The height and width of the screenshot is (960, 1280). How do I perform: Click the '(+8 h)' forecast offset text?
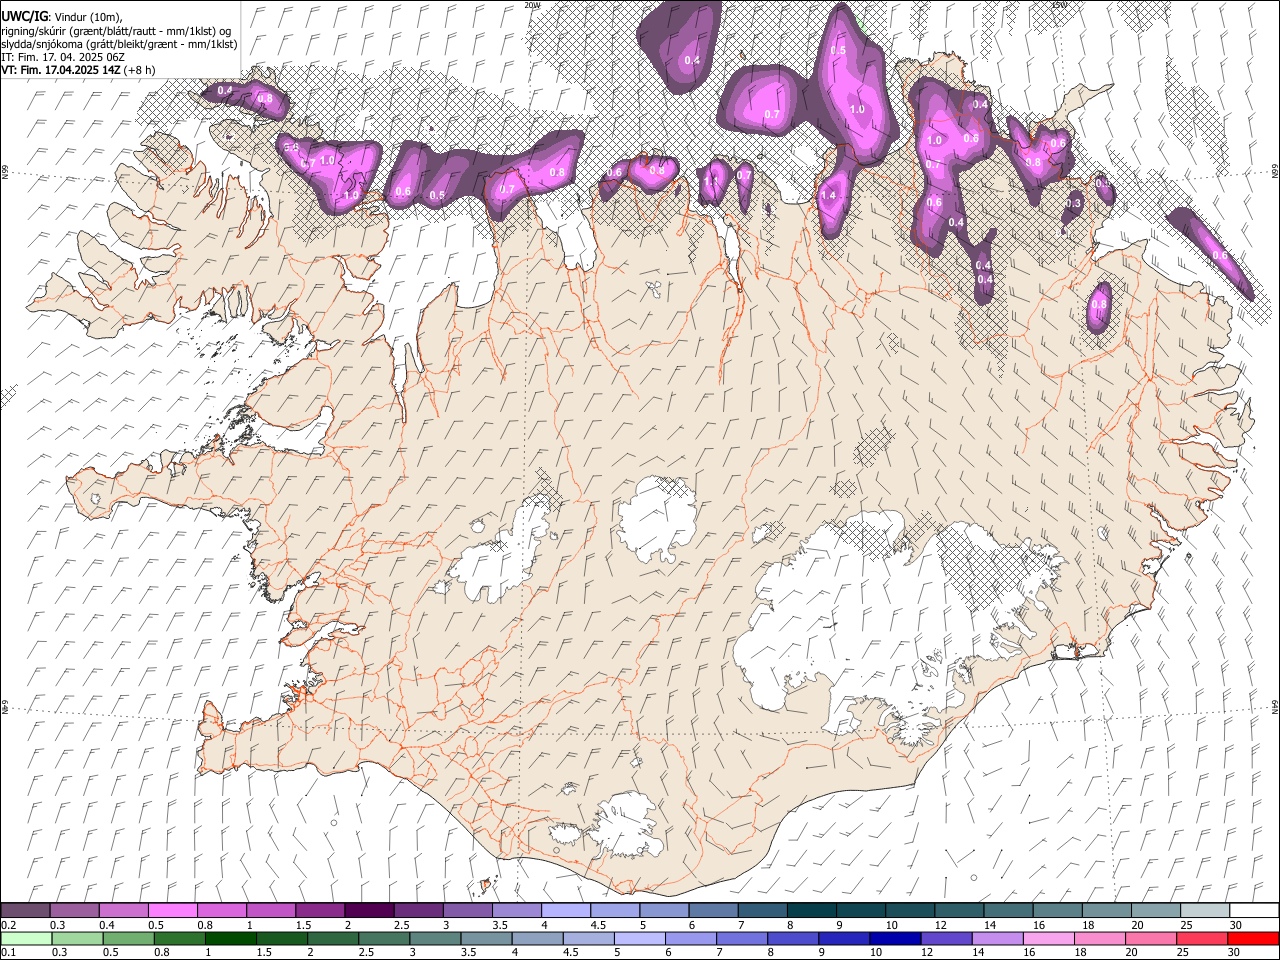(x=137, y=70)
